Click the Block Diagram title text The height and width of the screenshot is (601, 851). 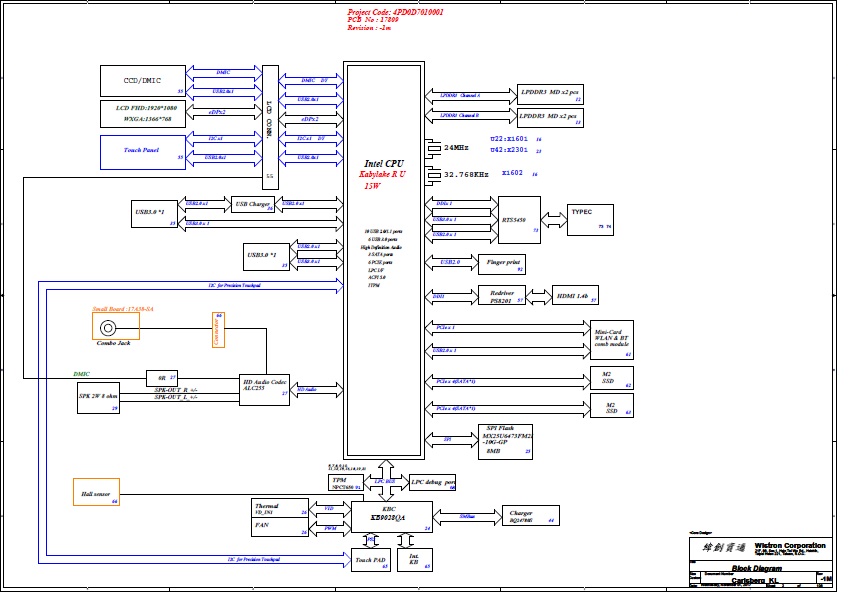pos(757,568)
